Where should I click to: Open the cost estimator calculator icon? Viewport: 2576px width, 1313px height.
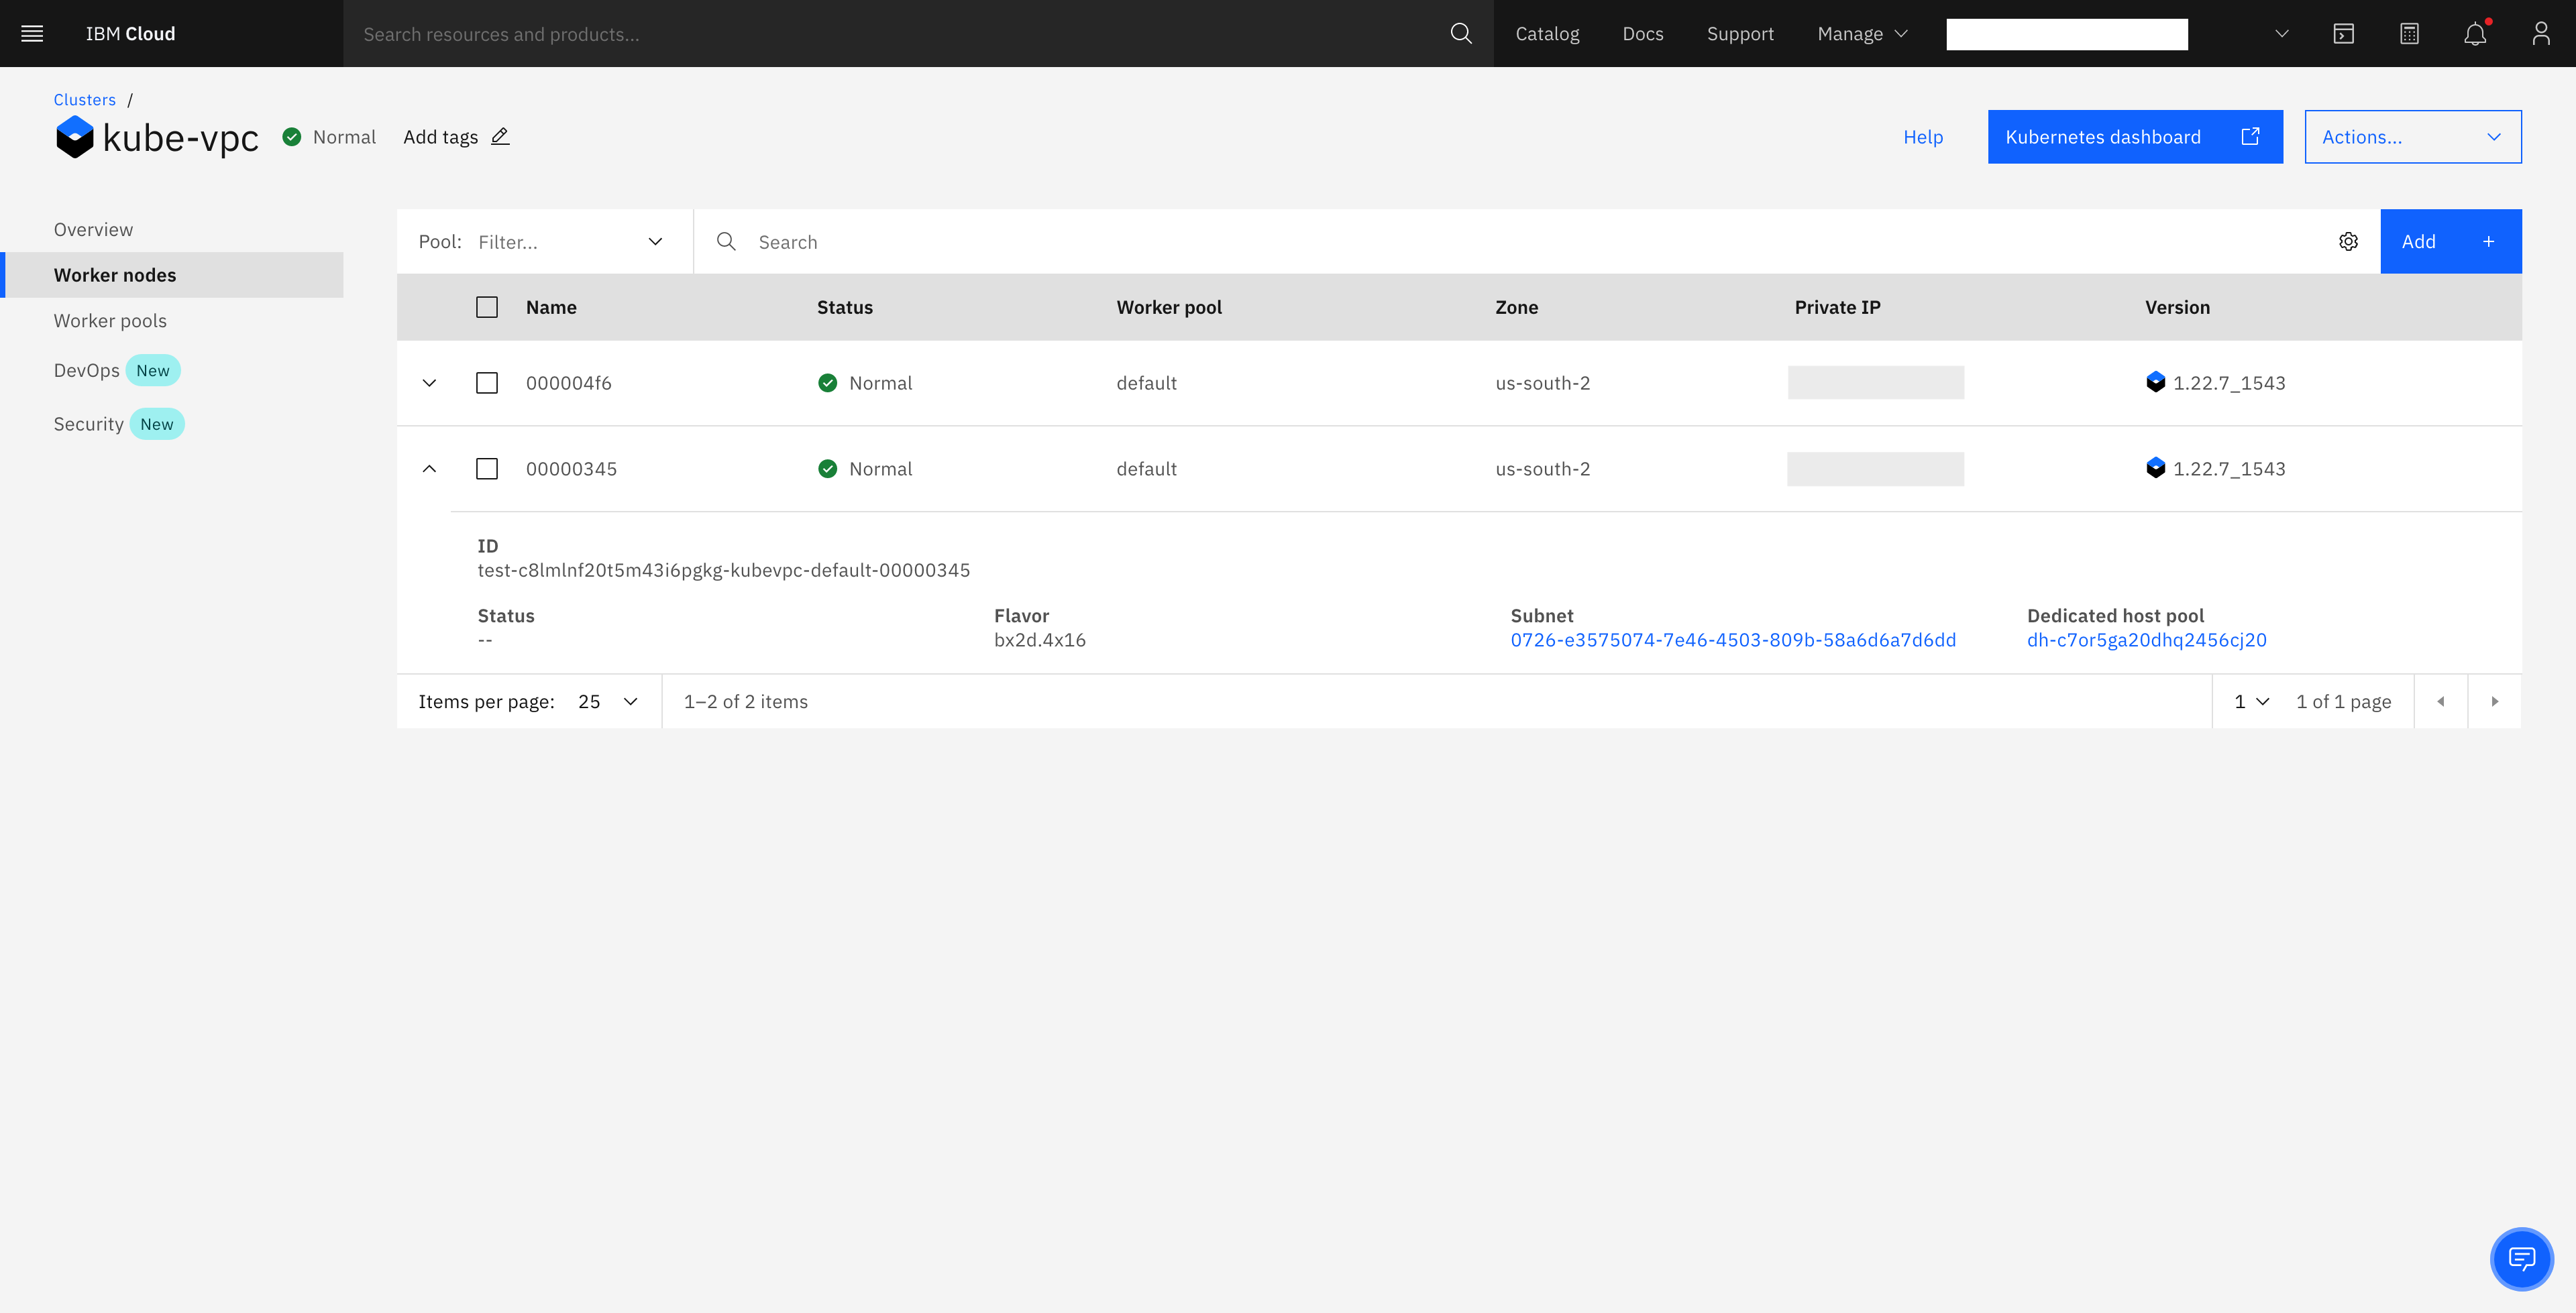pyautogui.click(x=2410, y=33)
